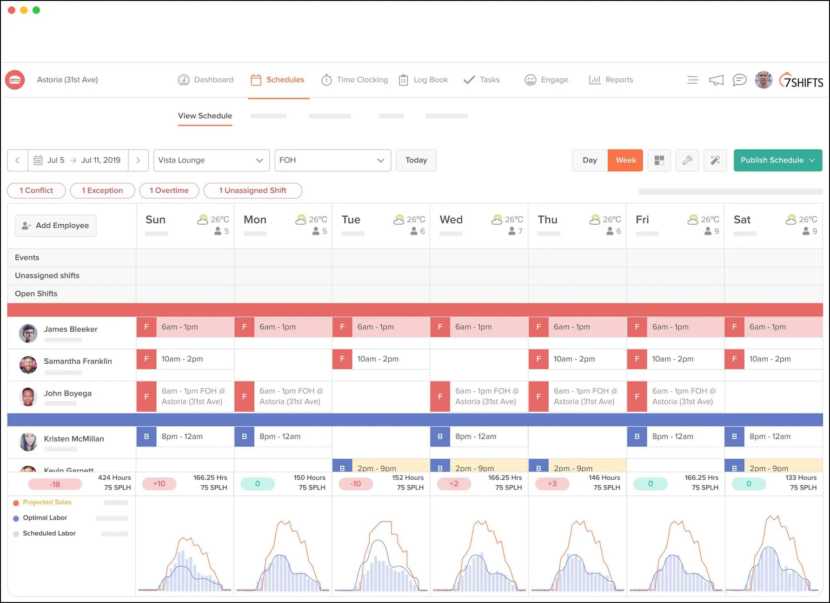Jump to Today in the schedule
The width and height of the screenshot is (830, 603).
[x=416, y=160]
